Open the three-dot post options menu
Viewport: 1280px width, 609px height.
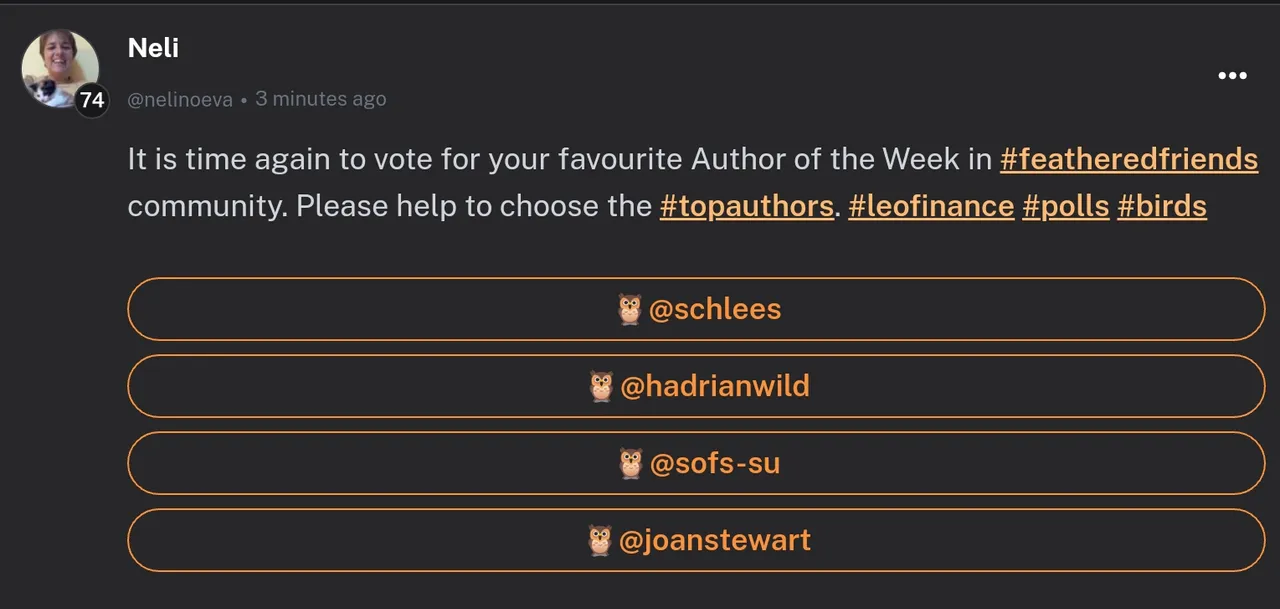1231,76
